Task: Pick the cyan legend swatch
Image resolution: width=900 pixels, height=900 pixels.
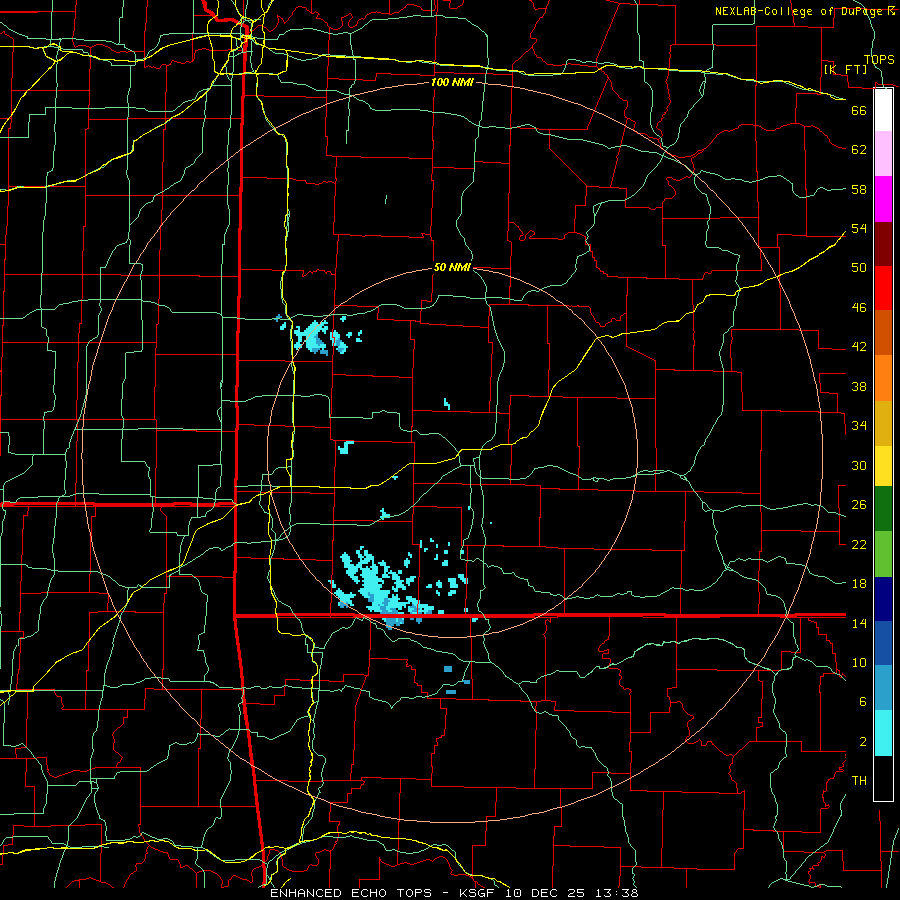Action: point(883,733)
